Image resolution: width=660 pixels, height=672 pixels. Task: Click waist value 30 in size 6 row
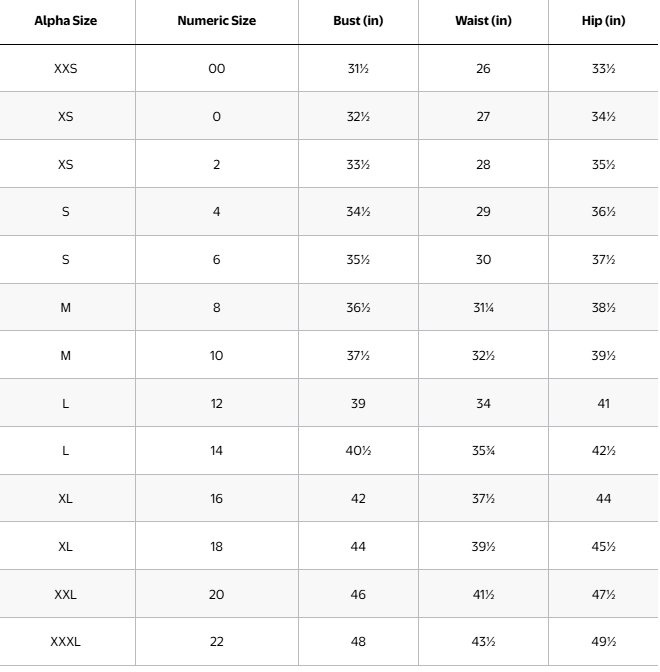tap(483, 260)
